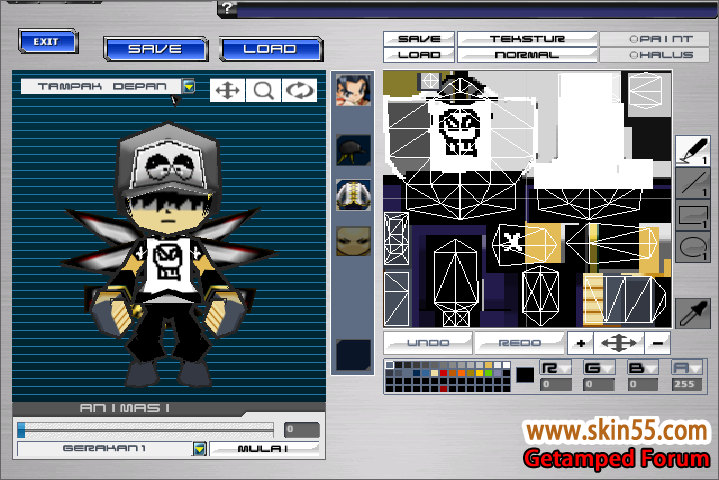Screen dimensions: 719x480
Task: Open the A alpha channel dropdown
Action: [686, 368]
